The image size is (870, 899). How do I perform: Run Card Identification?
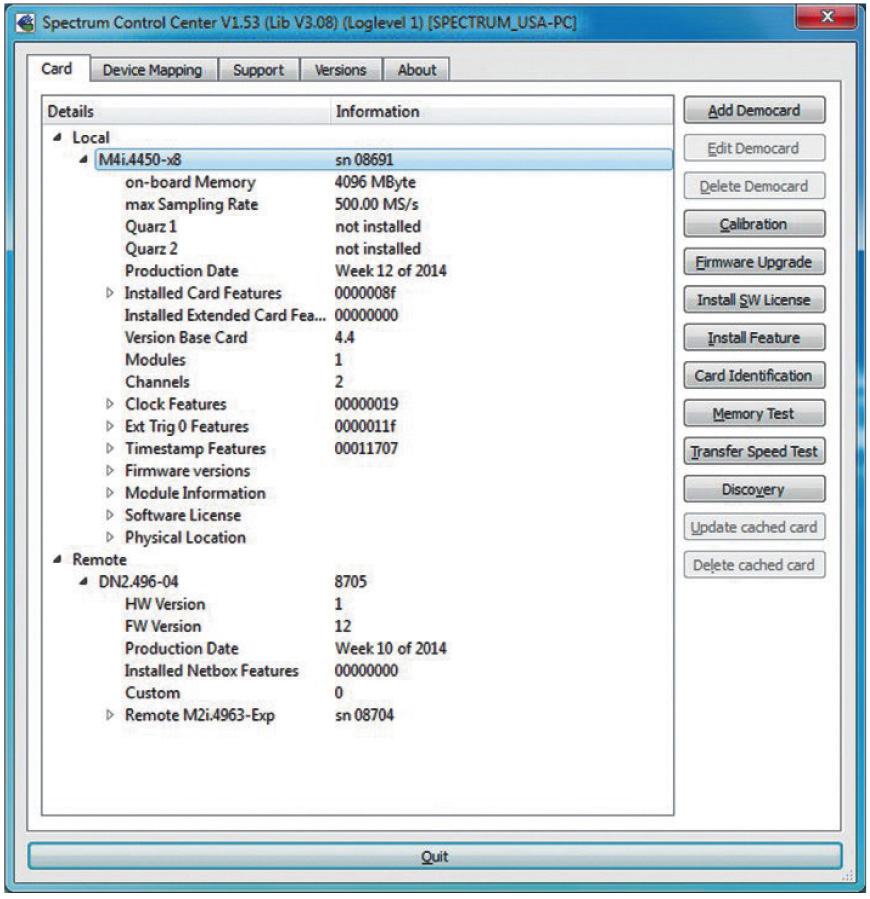click(754, 375)
